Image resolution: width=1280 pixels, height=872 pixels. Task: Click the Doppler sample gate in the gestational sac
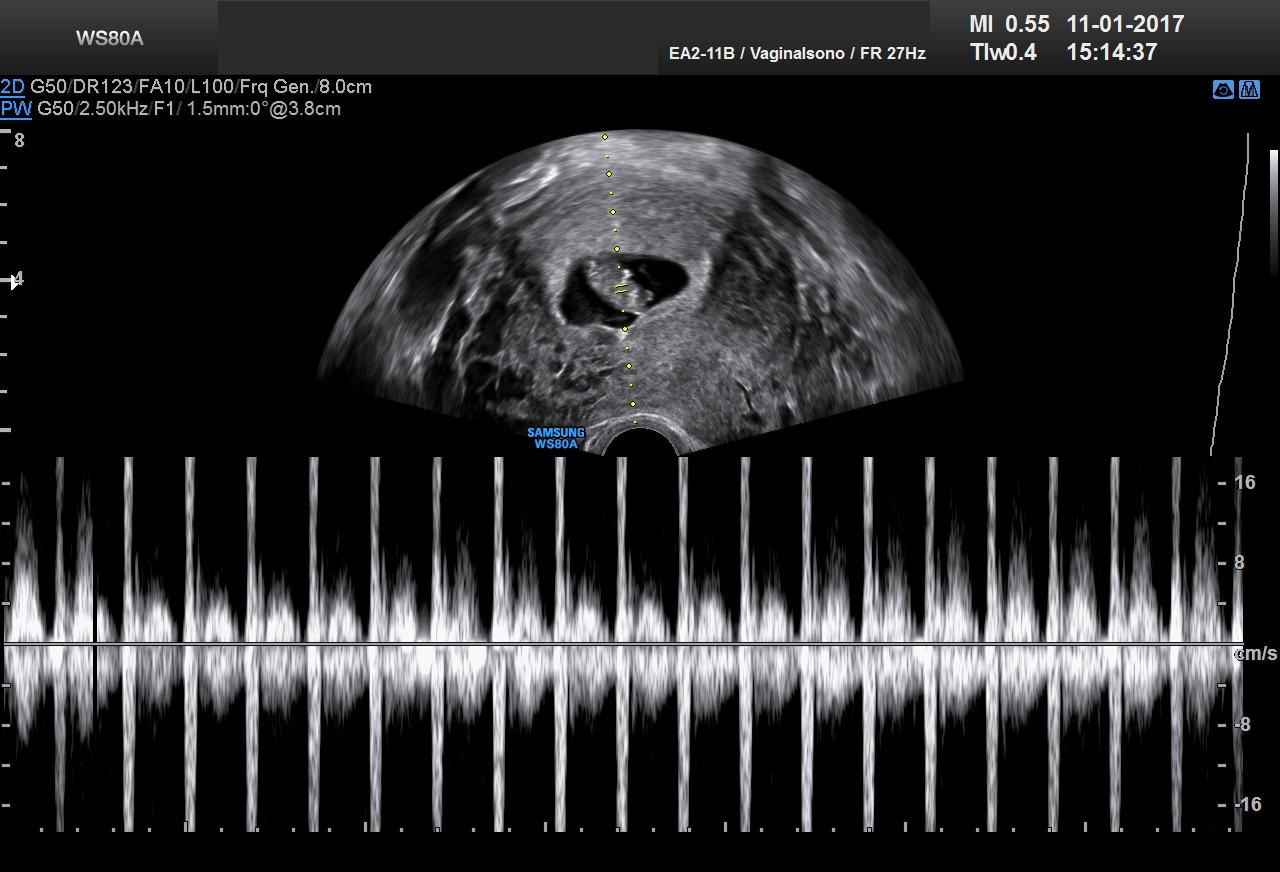[x=621, y=290]
